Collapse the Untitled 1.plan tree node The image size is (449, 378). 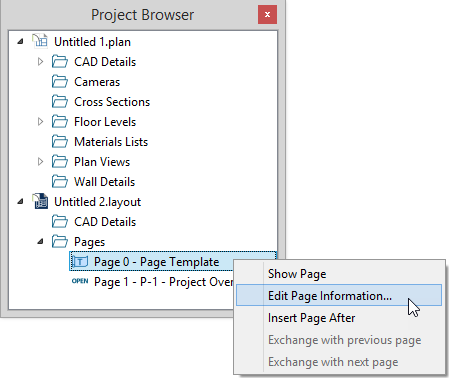click(x=21, y=42)
